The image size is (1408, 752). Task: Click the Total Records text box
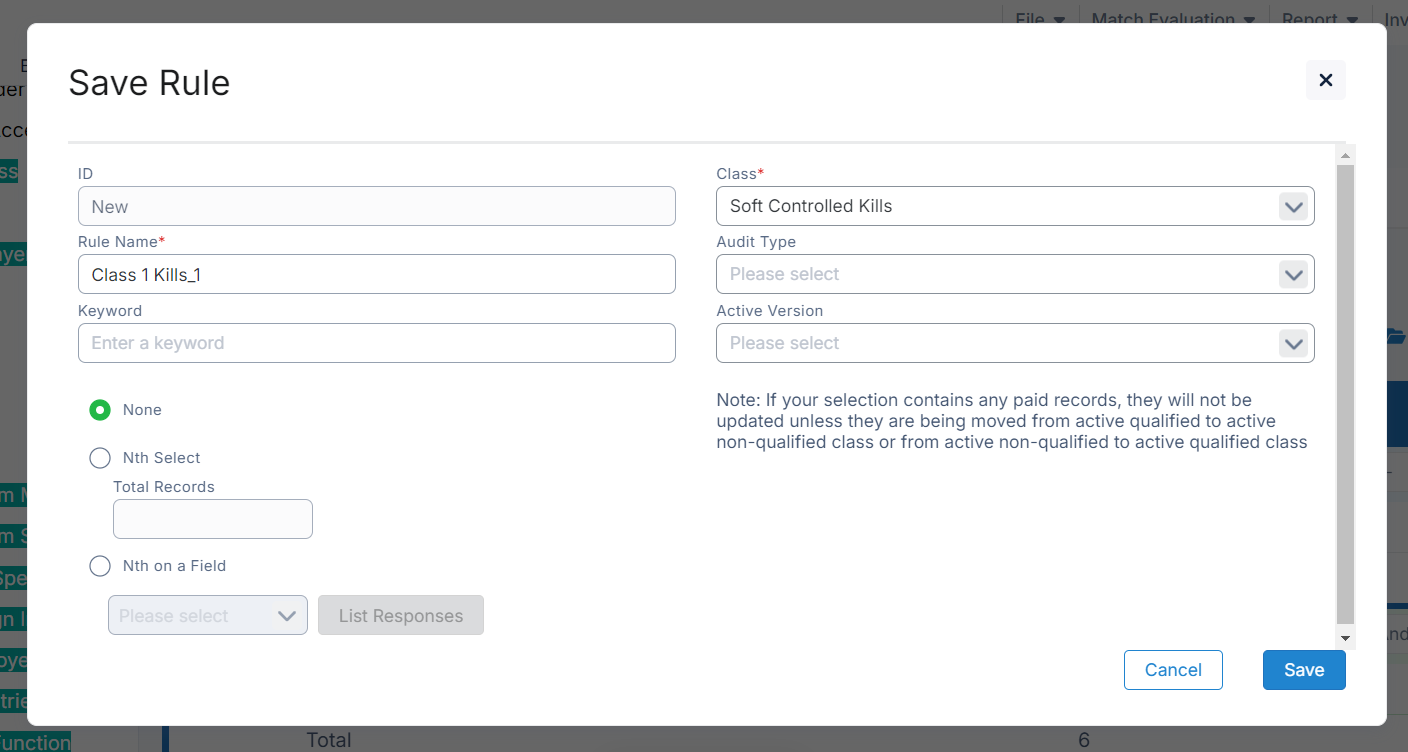(212, 520)
